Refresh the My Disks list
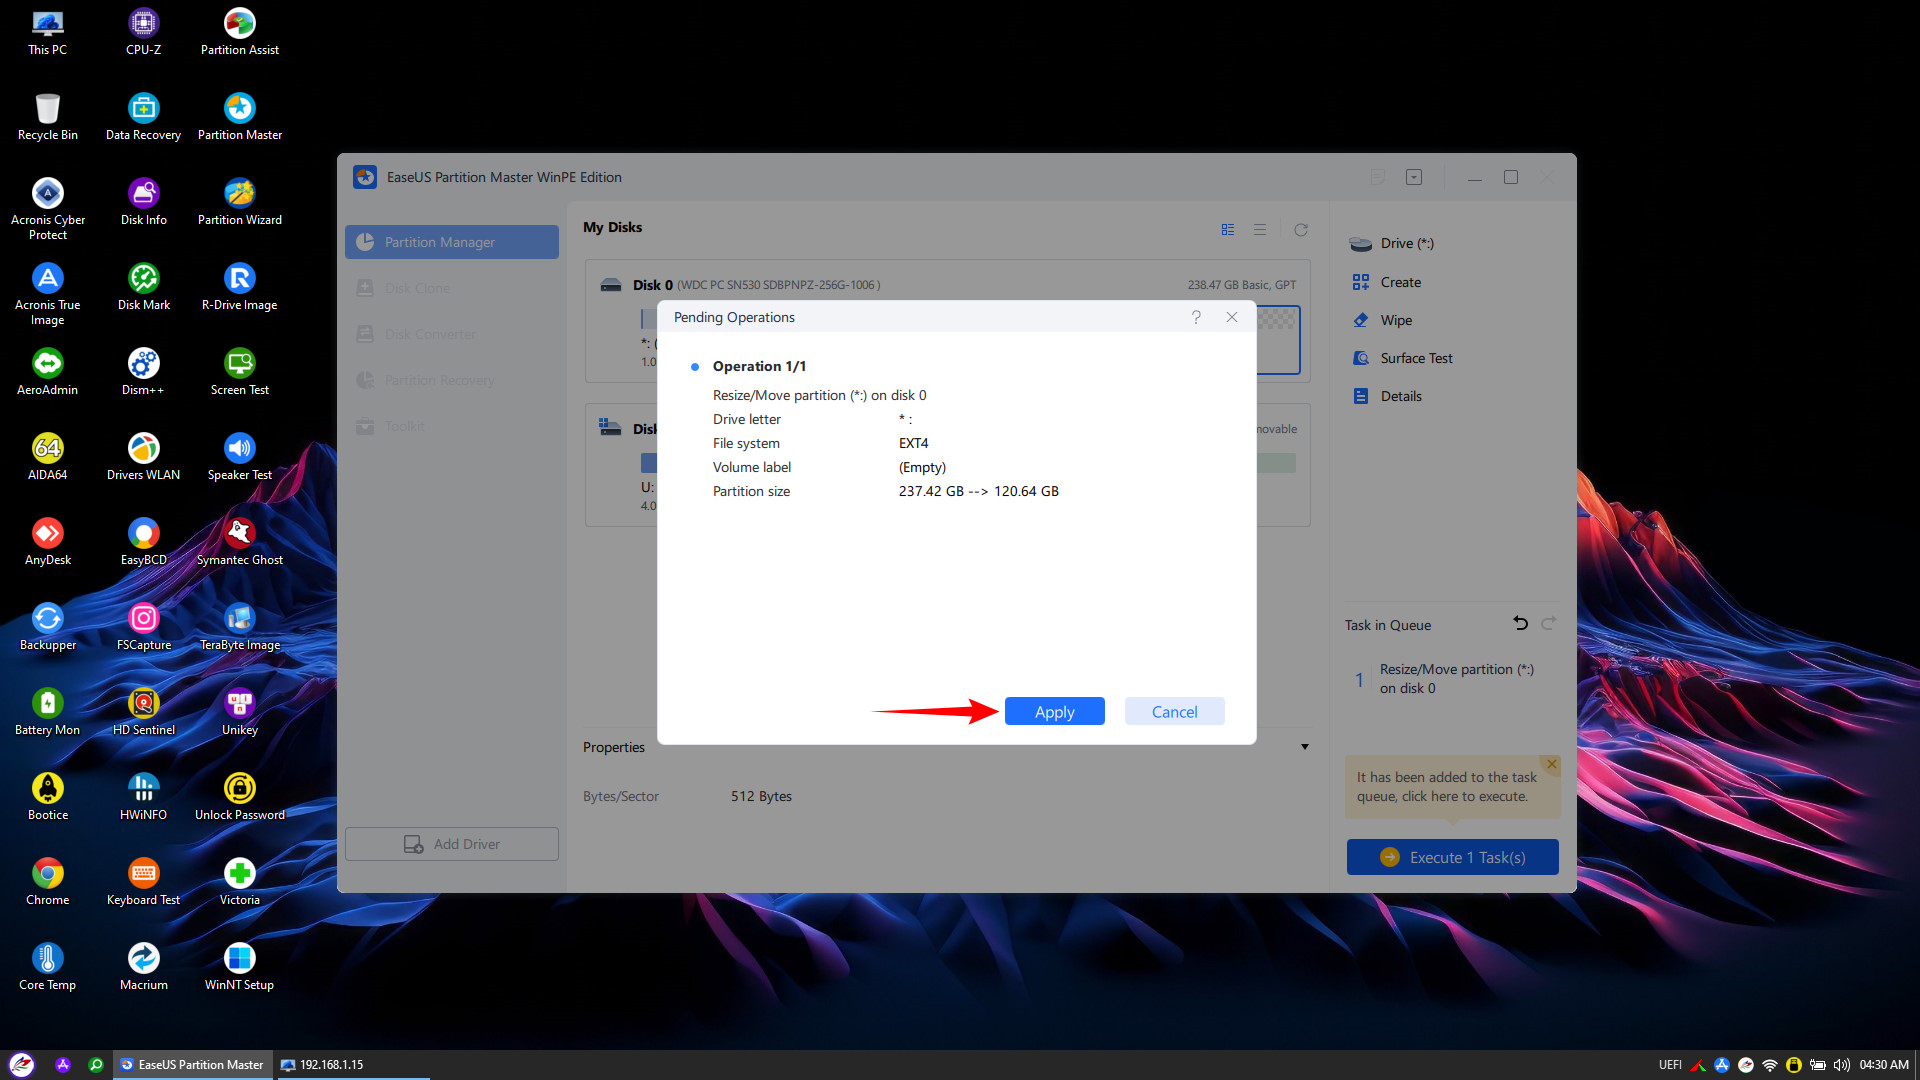 1301,230
